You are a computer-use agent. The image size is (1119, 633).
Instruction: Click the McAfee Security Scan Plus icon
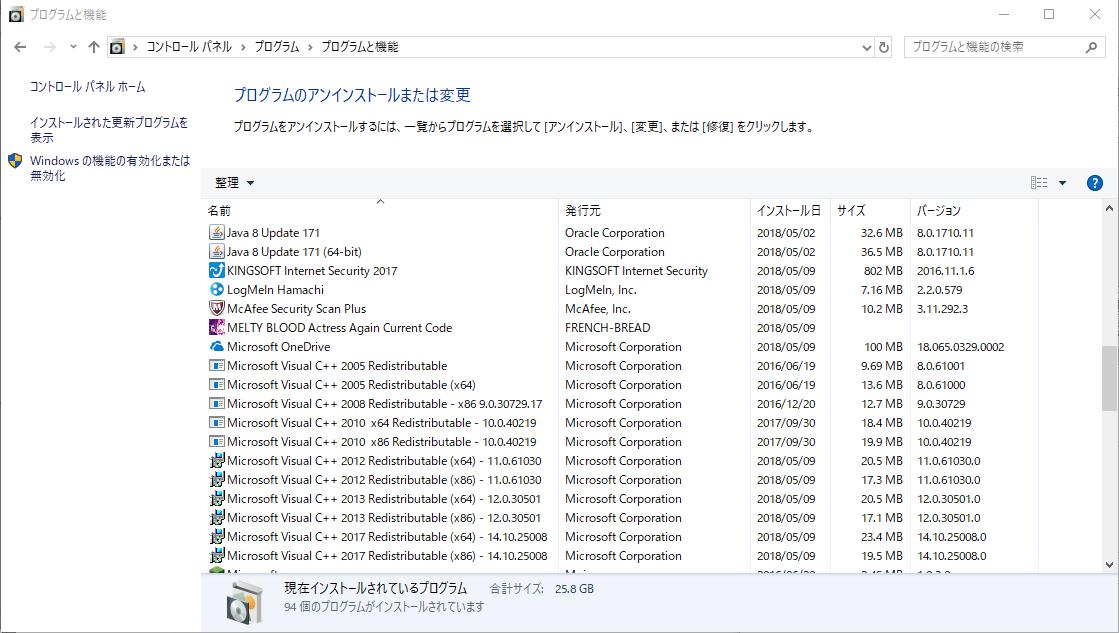point(216,309)
